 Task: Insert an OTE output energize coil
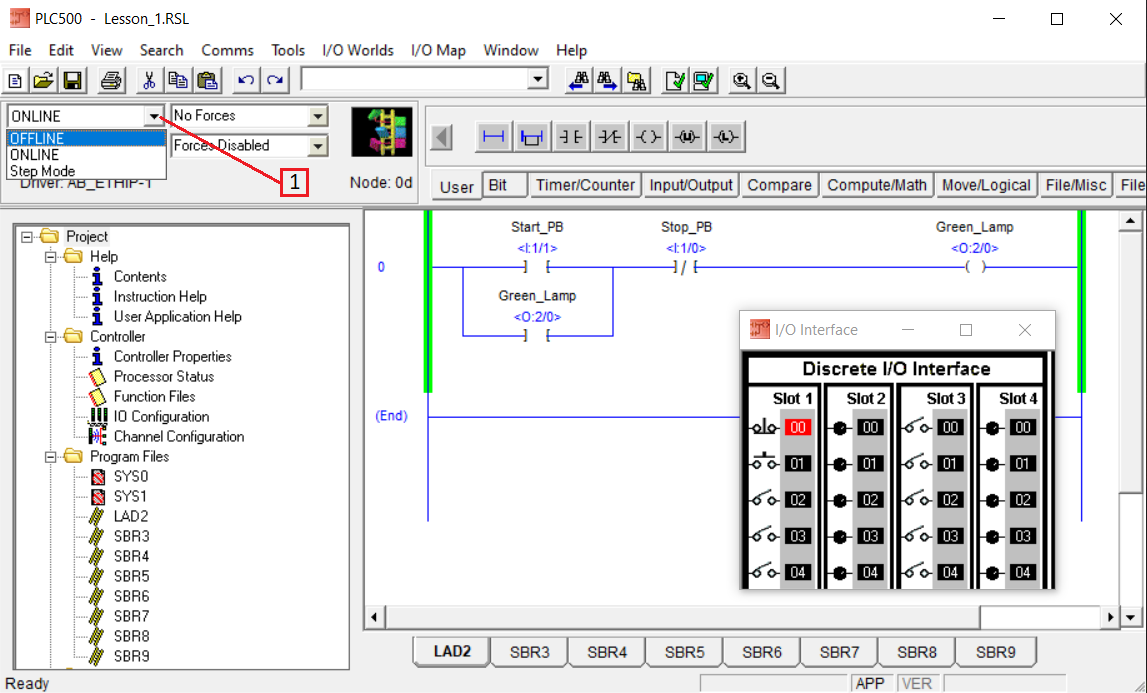point(648,137)
